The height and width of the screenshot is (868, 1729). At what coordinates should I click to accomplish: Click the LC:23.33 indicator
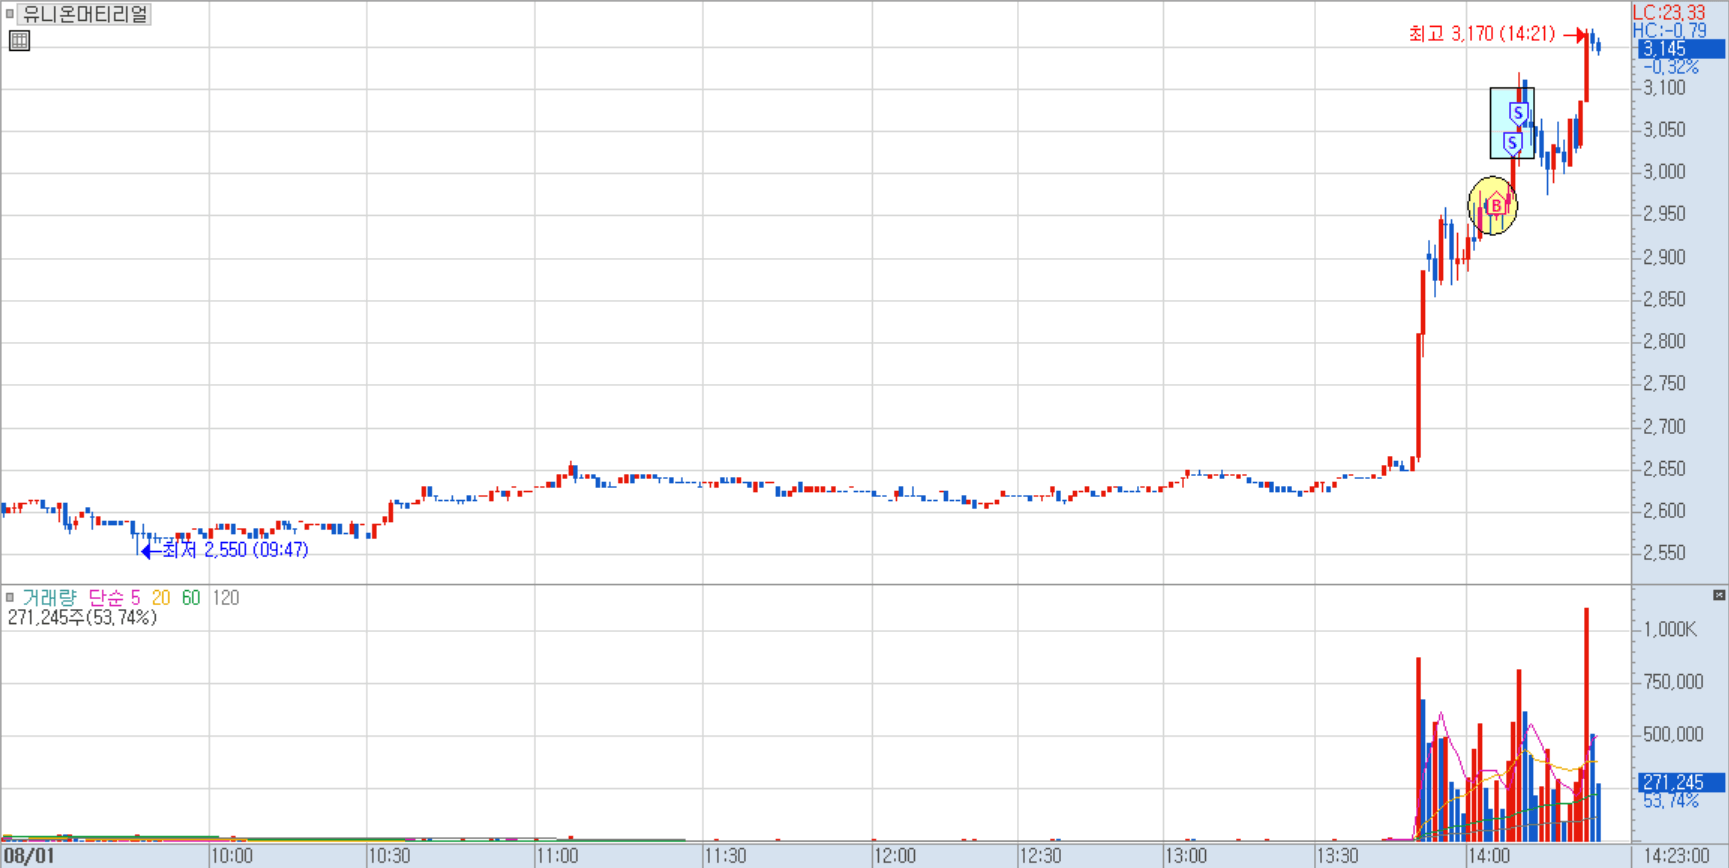(x=1669, y=13)
